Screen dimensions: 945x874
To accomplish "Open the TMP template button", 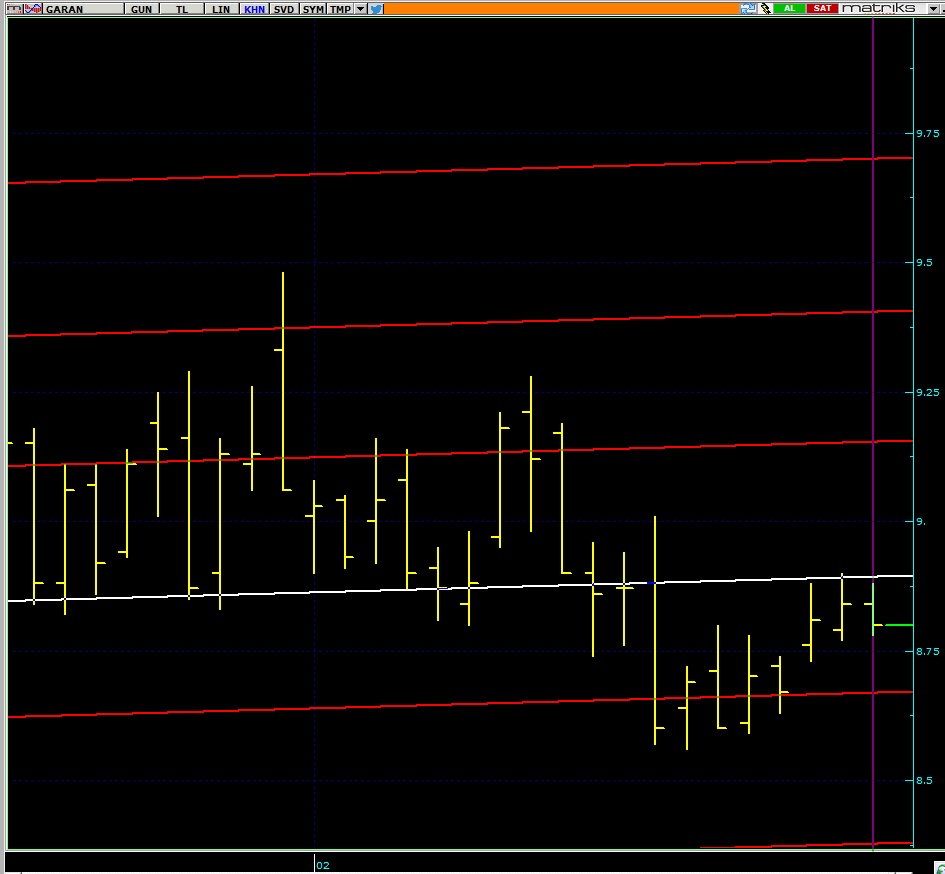I will (340, 9).
